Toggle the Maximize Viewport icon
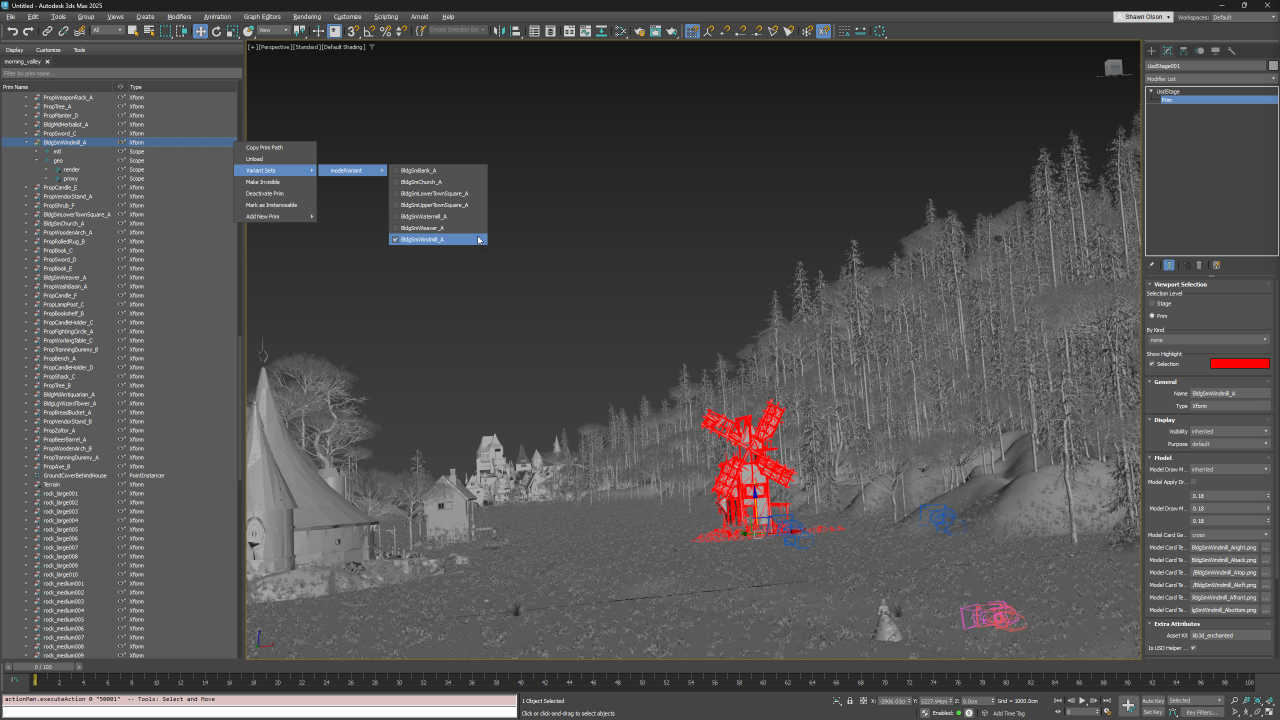The width and height of the screenshot is (1280, 720). pos(1268,711)
